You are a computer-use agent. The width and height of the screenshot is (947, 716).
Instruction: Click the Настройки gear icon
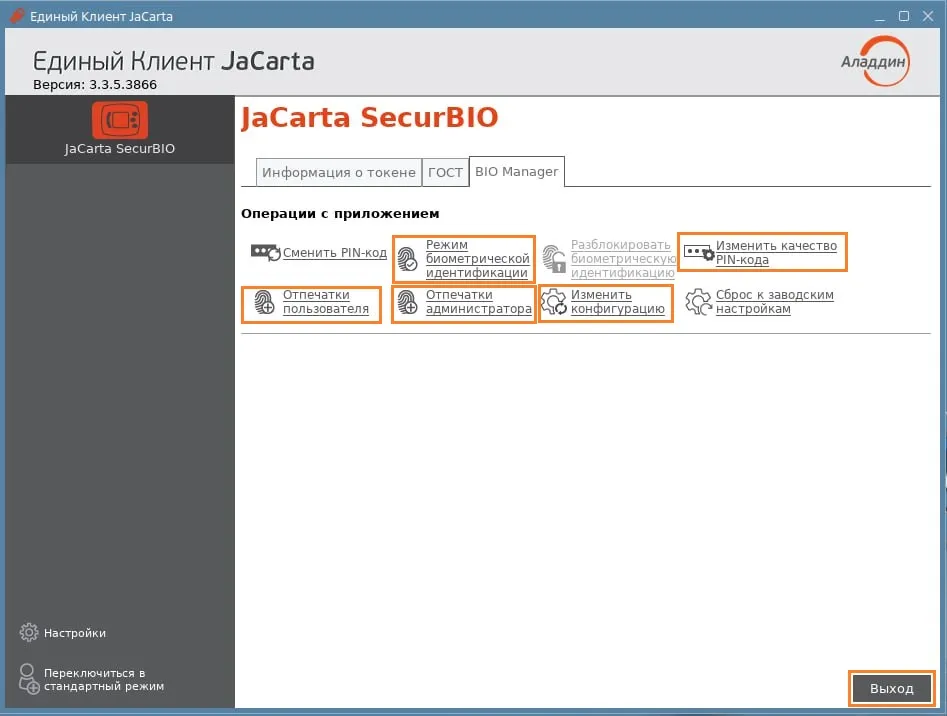coord(28,633)
